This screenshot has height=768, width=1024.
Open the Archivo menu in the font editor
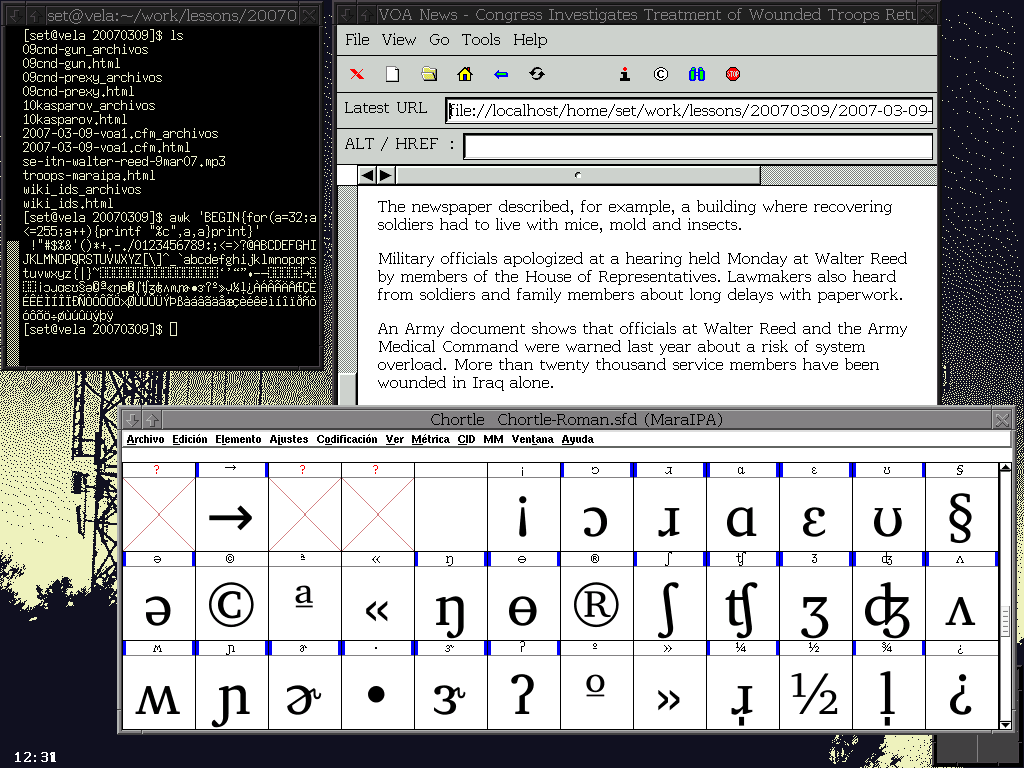[x=145, y=439]
